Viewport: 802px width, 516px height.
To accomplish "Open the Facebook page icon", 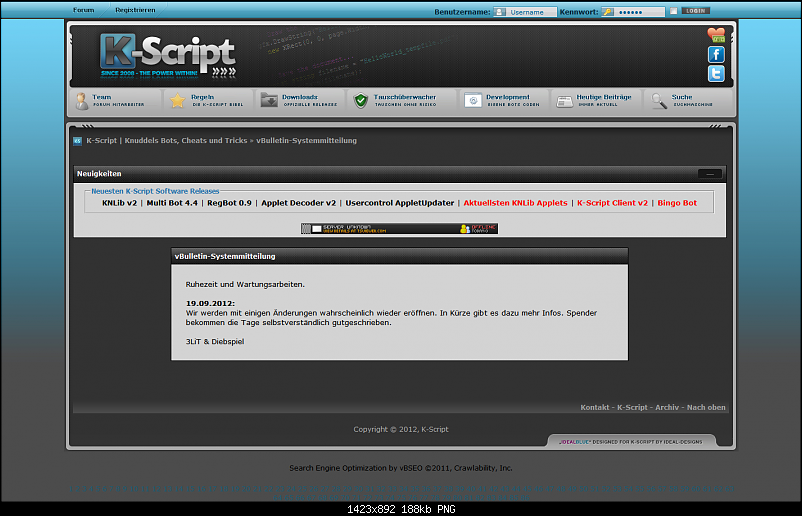I will click(x=716, y=55).
